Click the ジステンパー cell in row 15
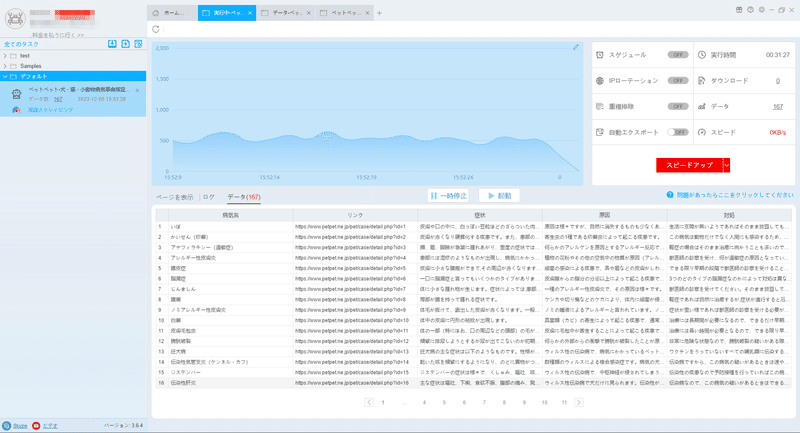This screenshot has width=800, height=433. [x=231, y=372]
